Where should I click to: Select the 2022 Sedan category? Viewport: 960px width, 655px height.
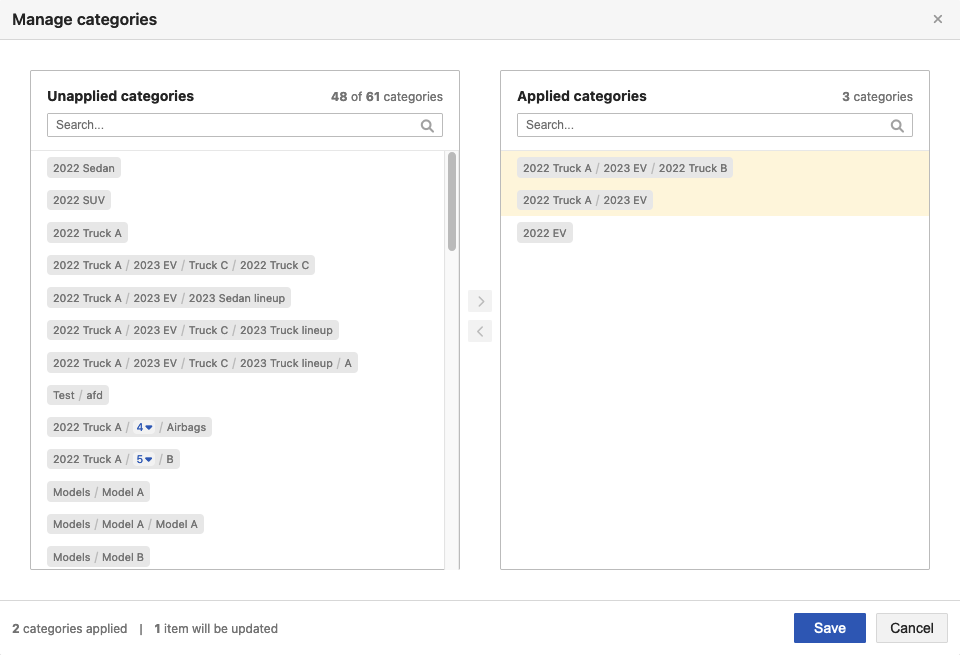coord(84,168)
